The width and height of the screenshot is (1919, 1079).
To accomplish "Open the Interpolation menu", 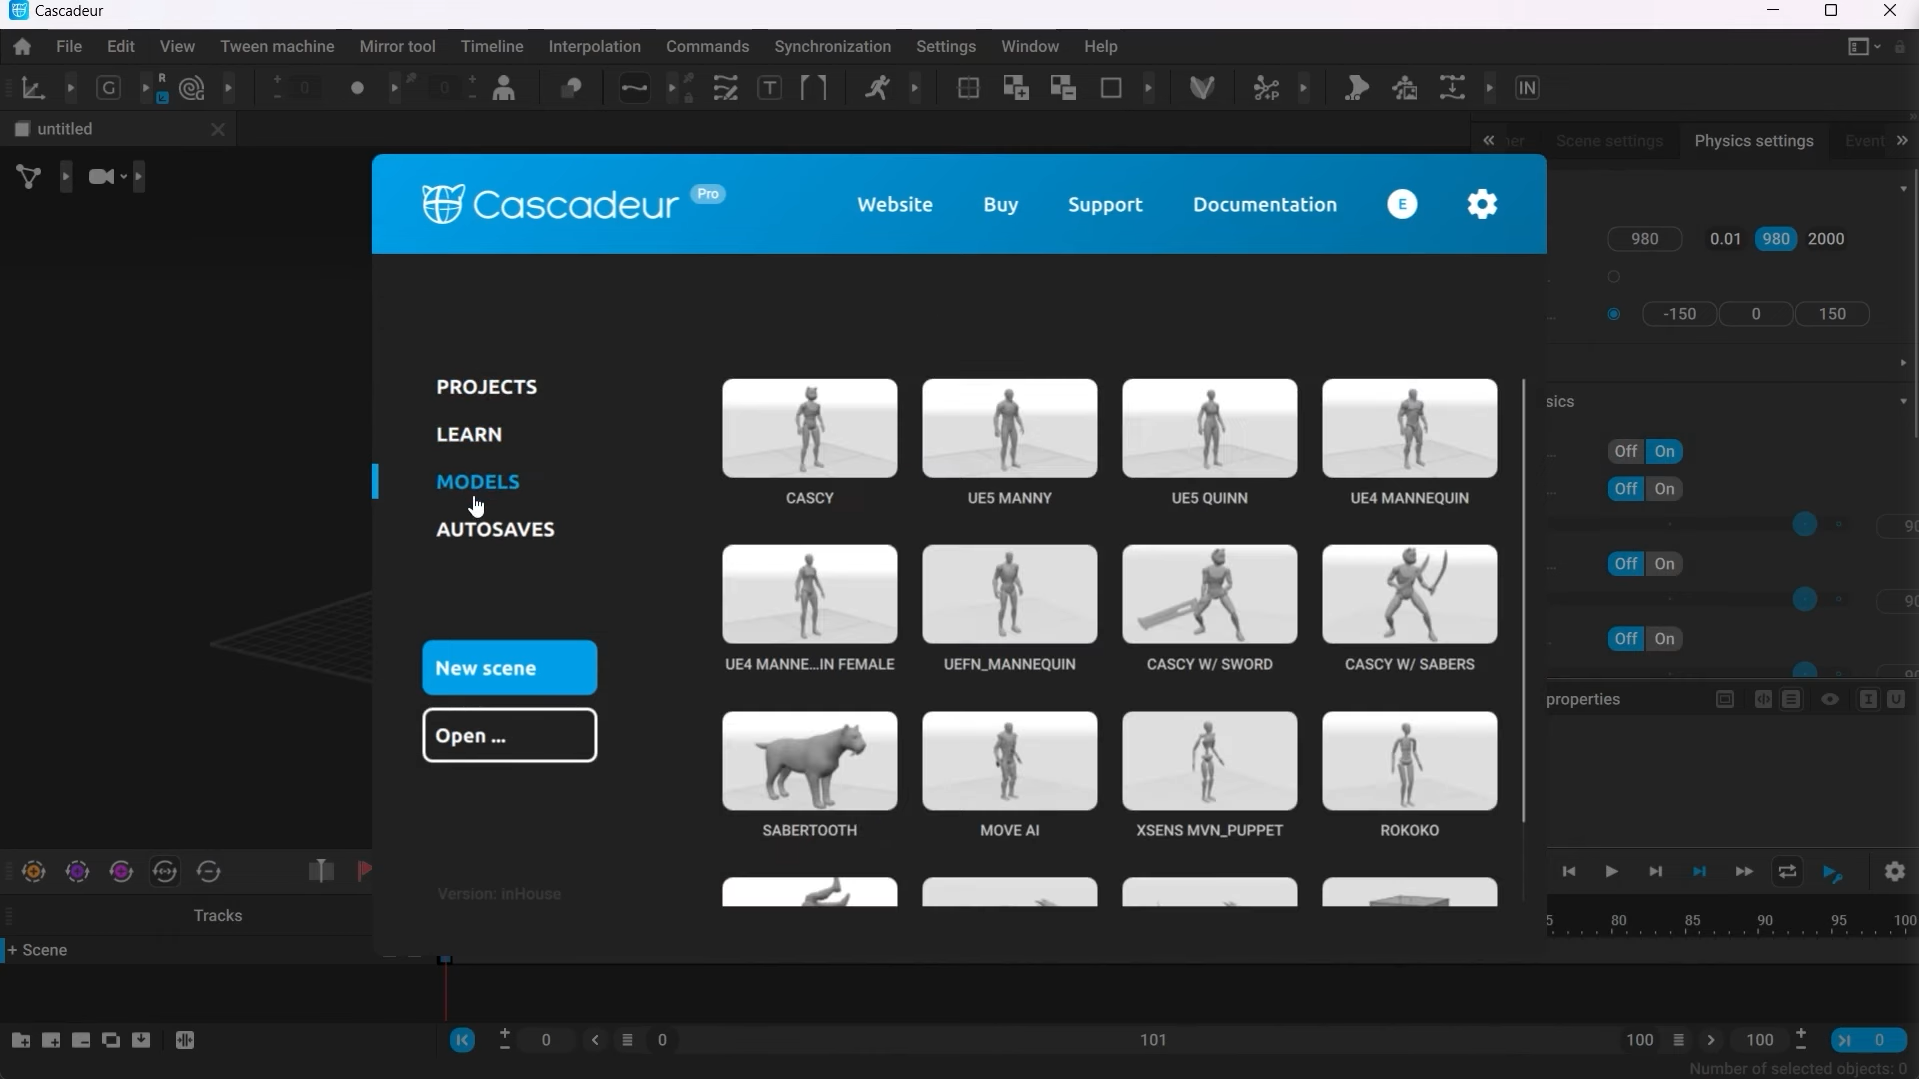I will [594, 47].
